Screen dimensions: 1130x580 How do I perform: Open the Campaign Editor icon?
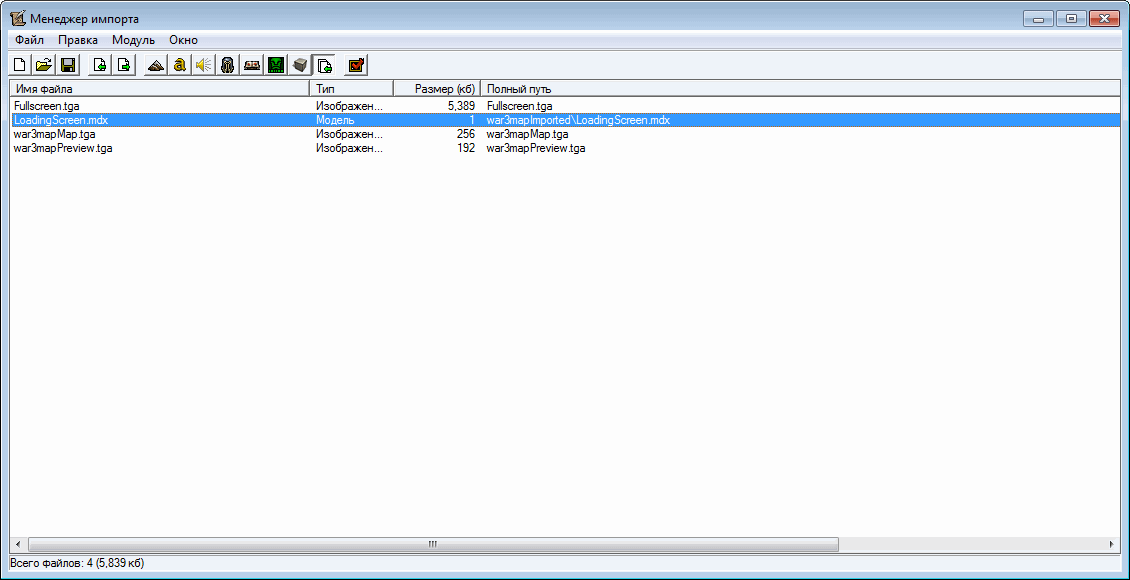[252, 65]
